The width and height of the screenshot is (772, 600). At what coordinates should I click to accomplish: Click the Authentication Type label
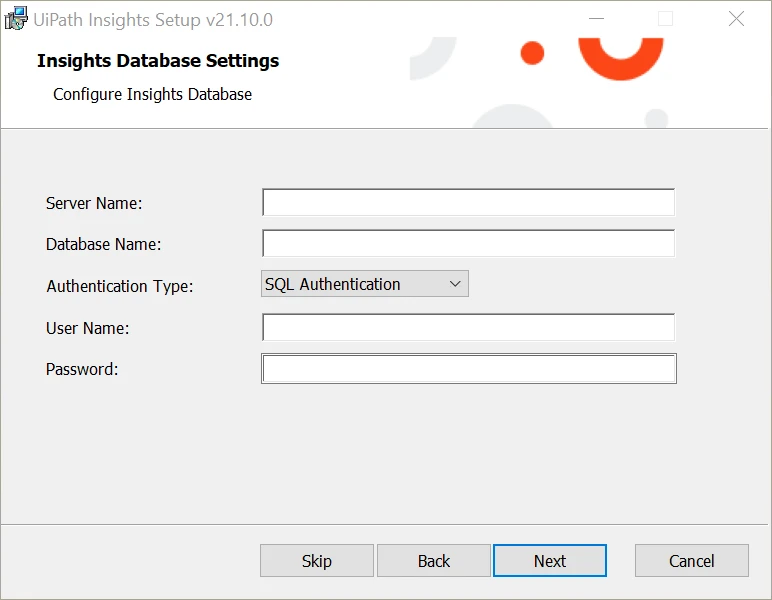(x=120, y=286)
